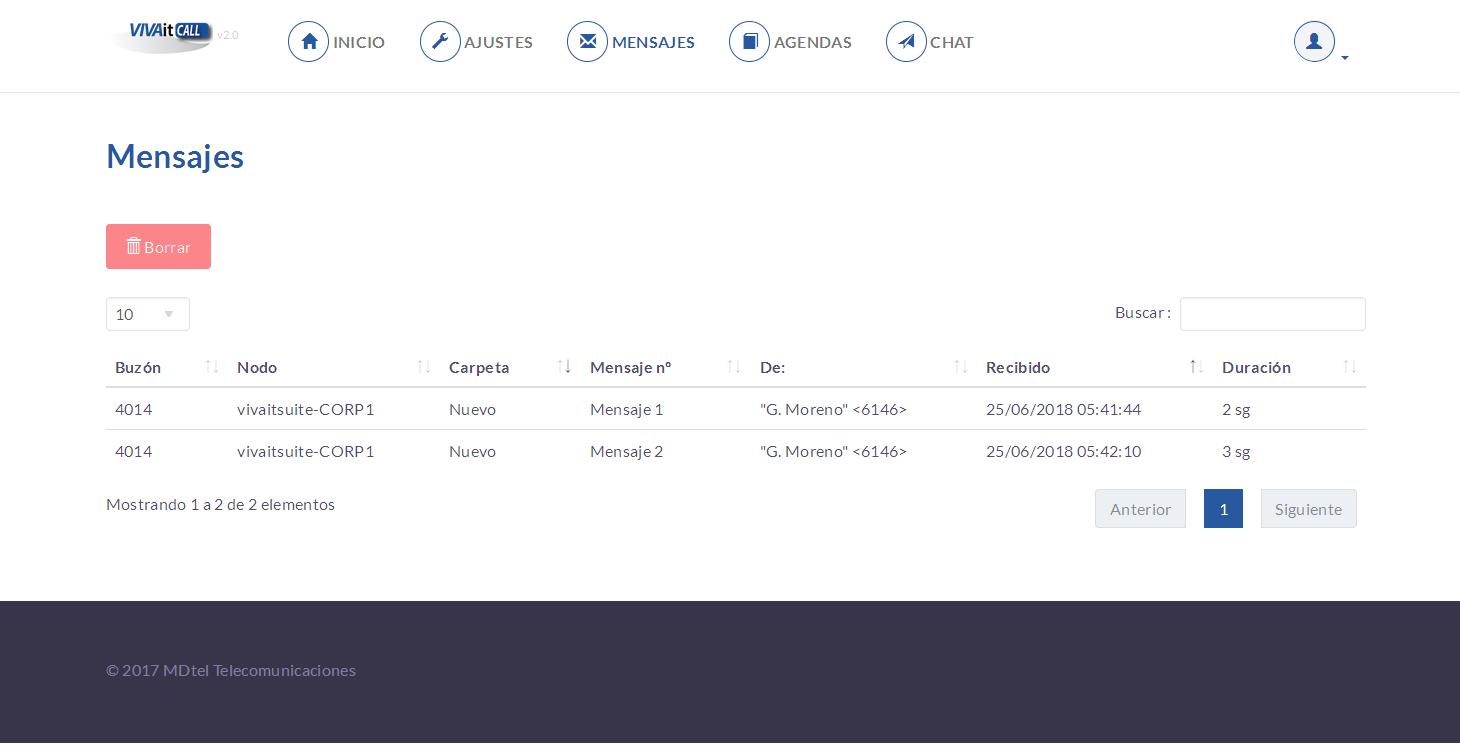Click the Inicio home icon
Image resolution: width=1460 pixels, height=755 pixels.
click(x=309, y=42)
